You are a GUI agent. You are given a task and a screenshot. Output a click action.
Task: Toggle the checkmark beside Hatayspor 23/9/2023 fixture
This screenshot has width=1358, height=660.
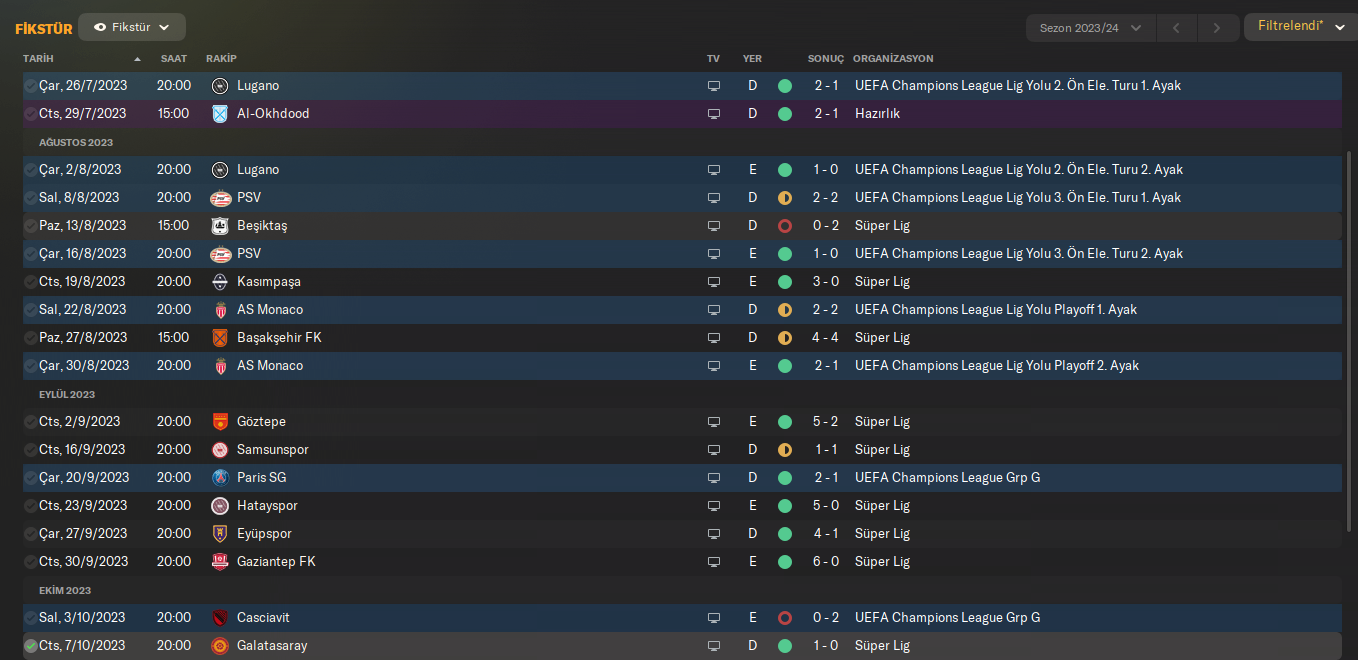point(30,506)
